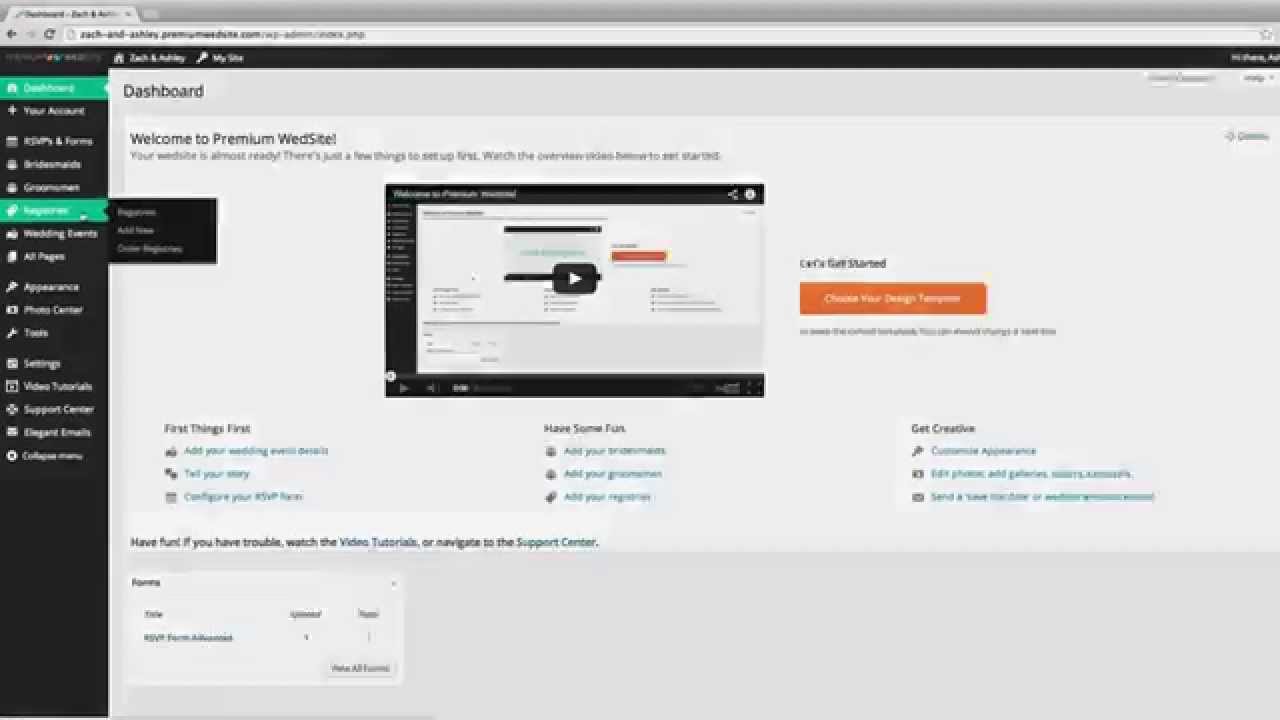
Task: Open Your Account in sidebar
Action: pos(54,111)
